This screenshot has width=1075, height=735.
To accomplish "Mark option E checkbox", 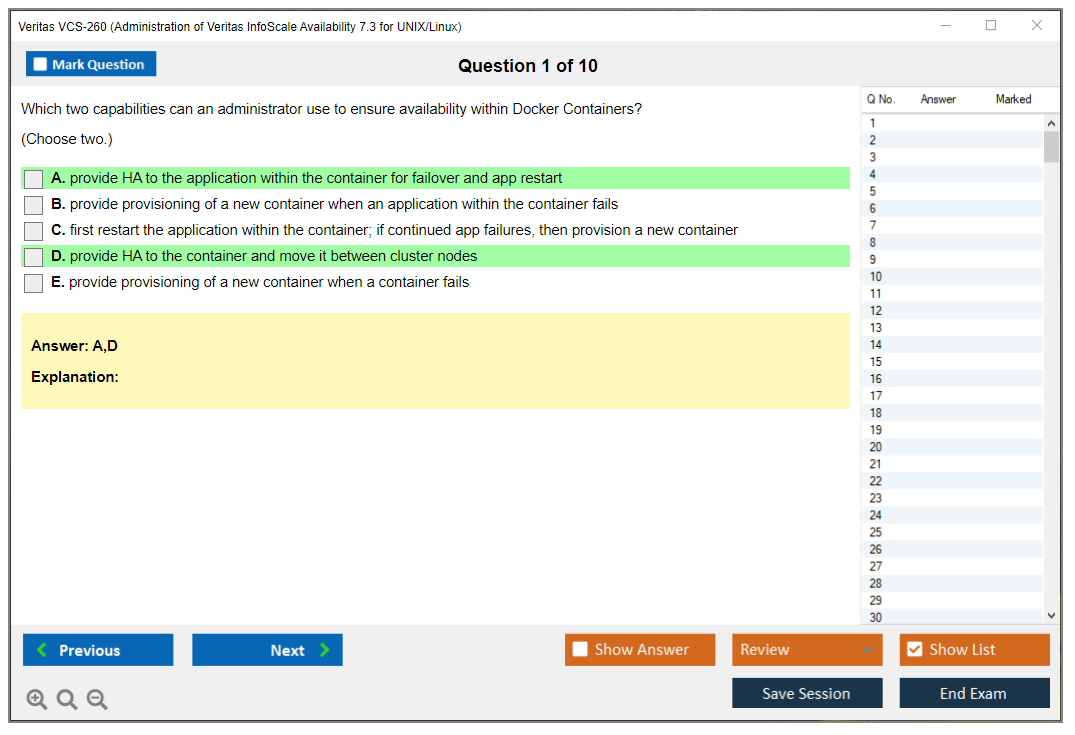I will click(x=34, y=283).
